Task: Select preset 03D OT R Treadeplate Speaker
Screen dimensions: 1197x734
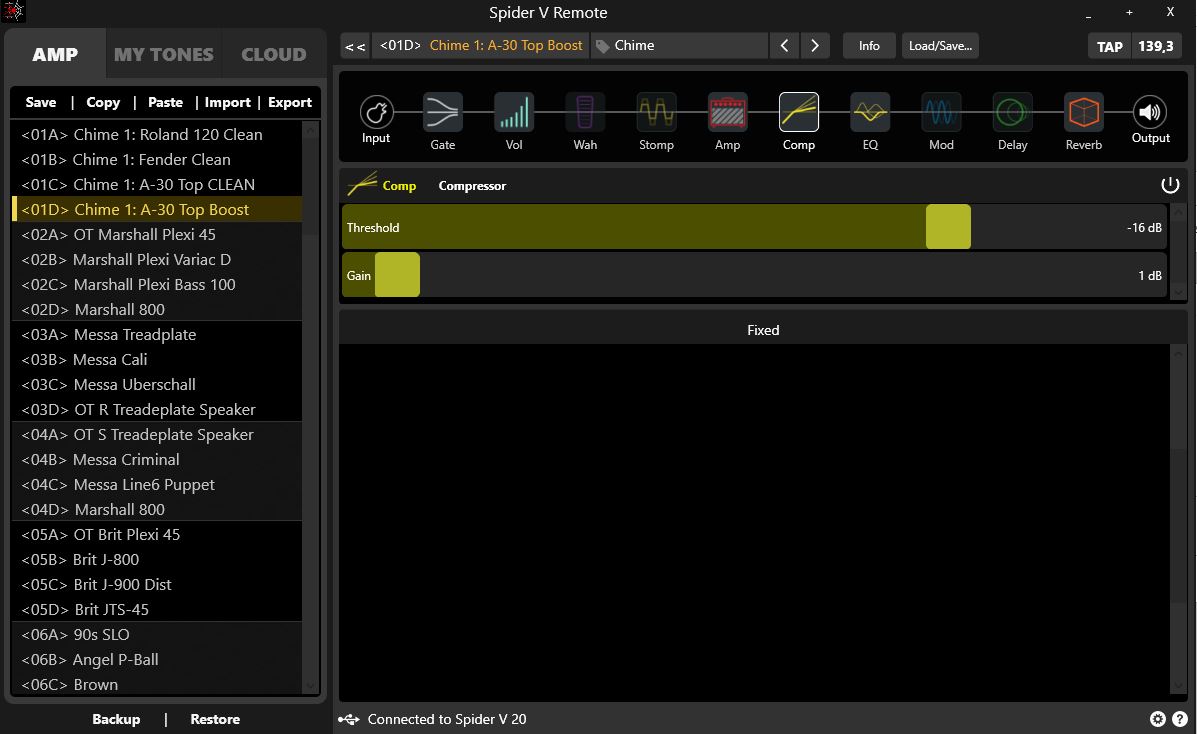Action: pos(156,409)
